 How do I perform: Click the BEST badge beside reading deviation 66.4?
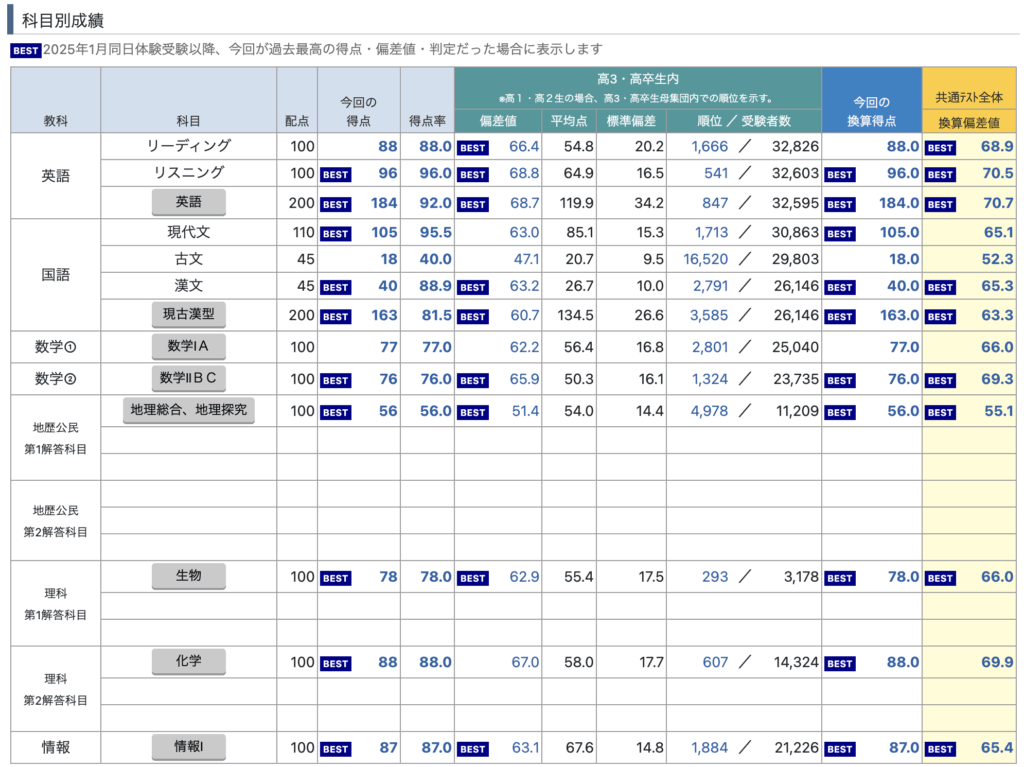pos(472,147)
